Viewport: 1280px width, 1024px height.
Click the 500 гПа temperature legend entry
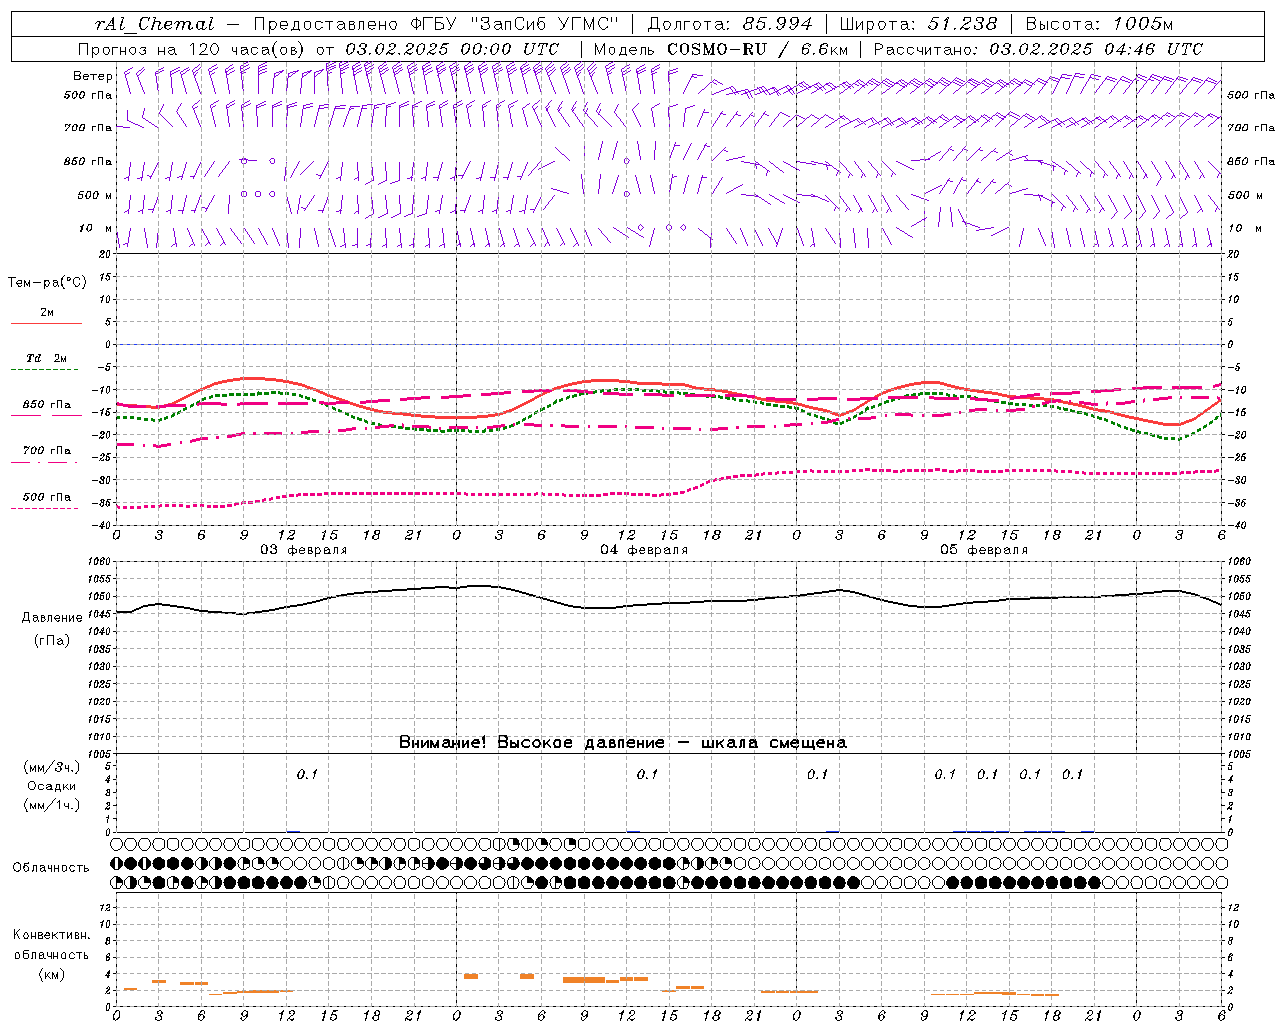(x=46, y=497)
